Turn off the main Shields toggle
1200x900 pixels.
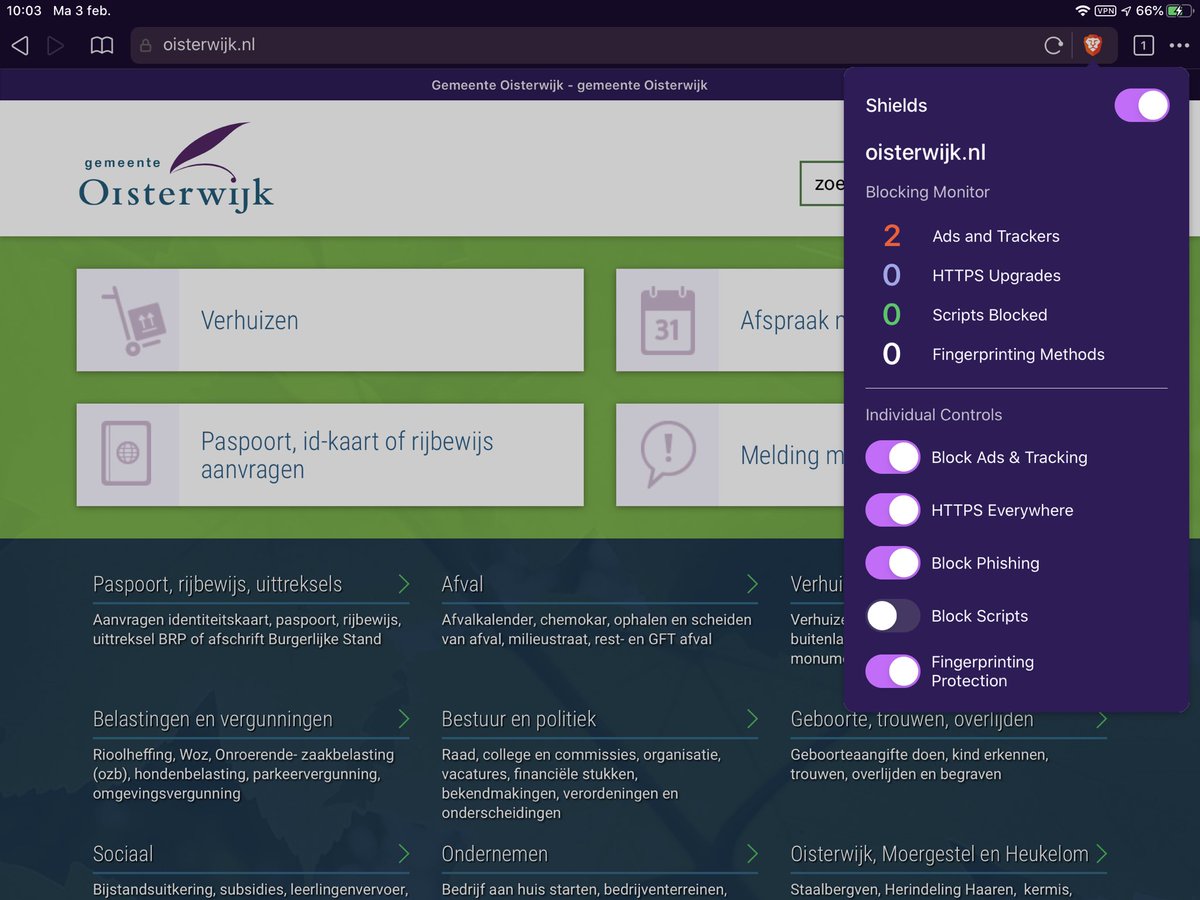click(1142, 105)
